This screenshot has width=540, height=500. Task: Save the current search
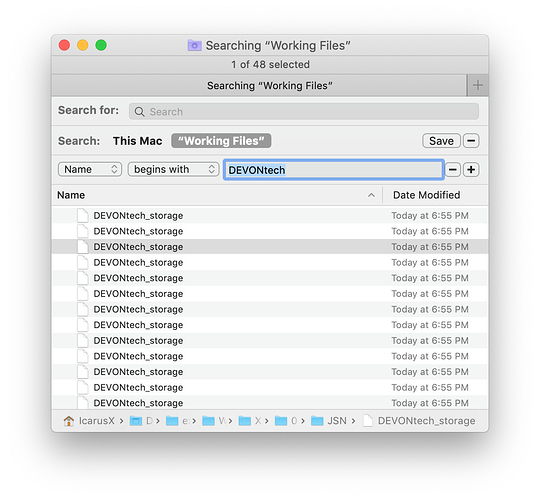tap(441, 140)
